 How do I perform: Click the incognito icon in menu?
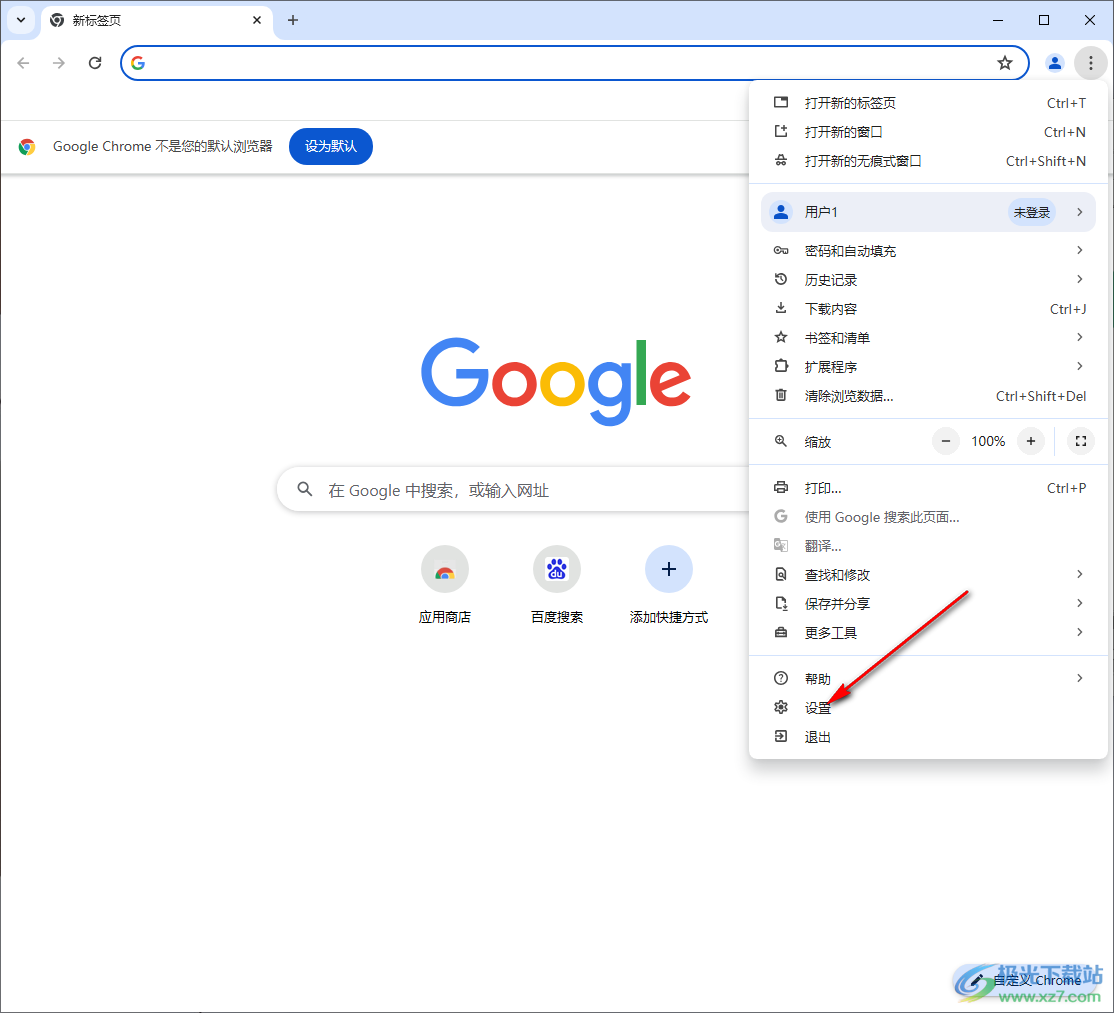click(x=781, y=161)
